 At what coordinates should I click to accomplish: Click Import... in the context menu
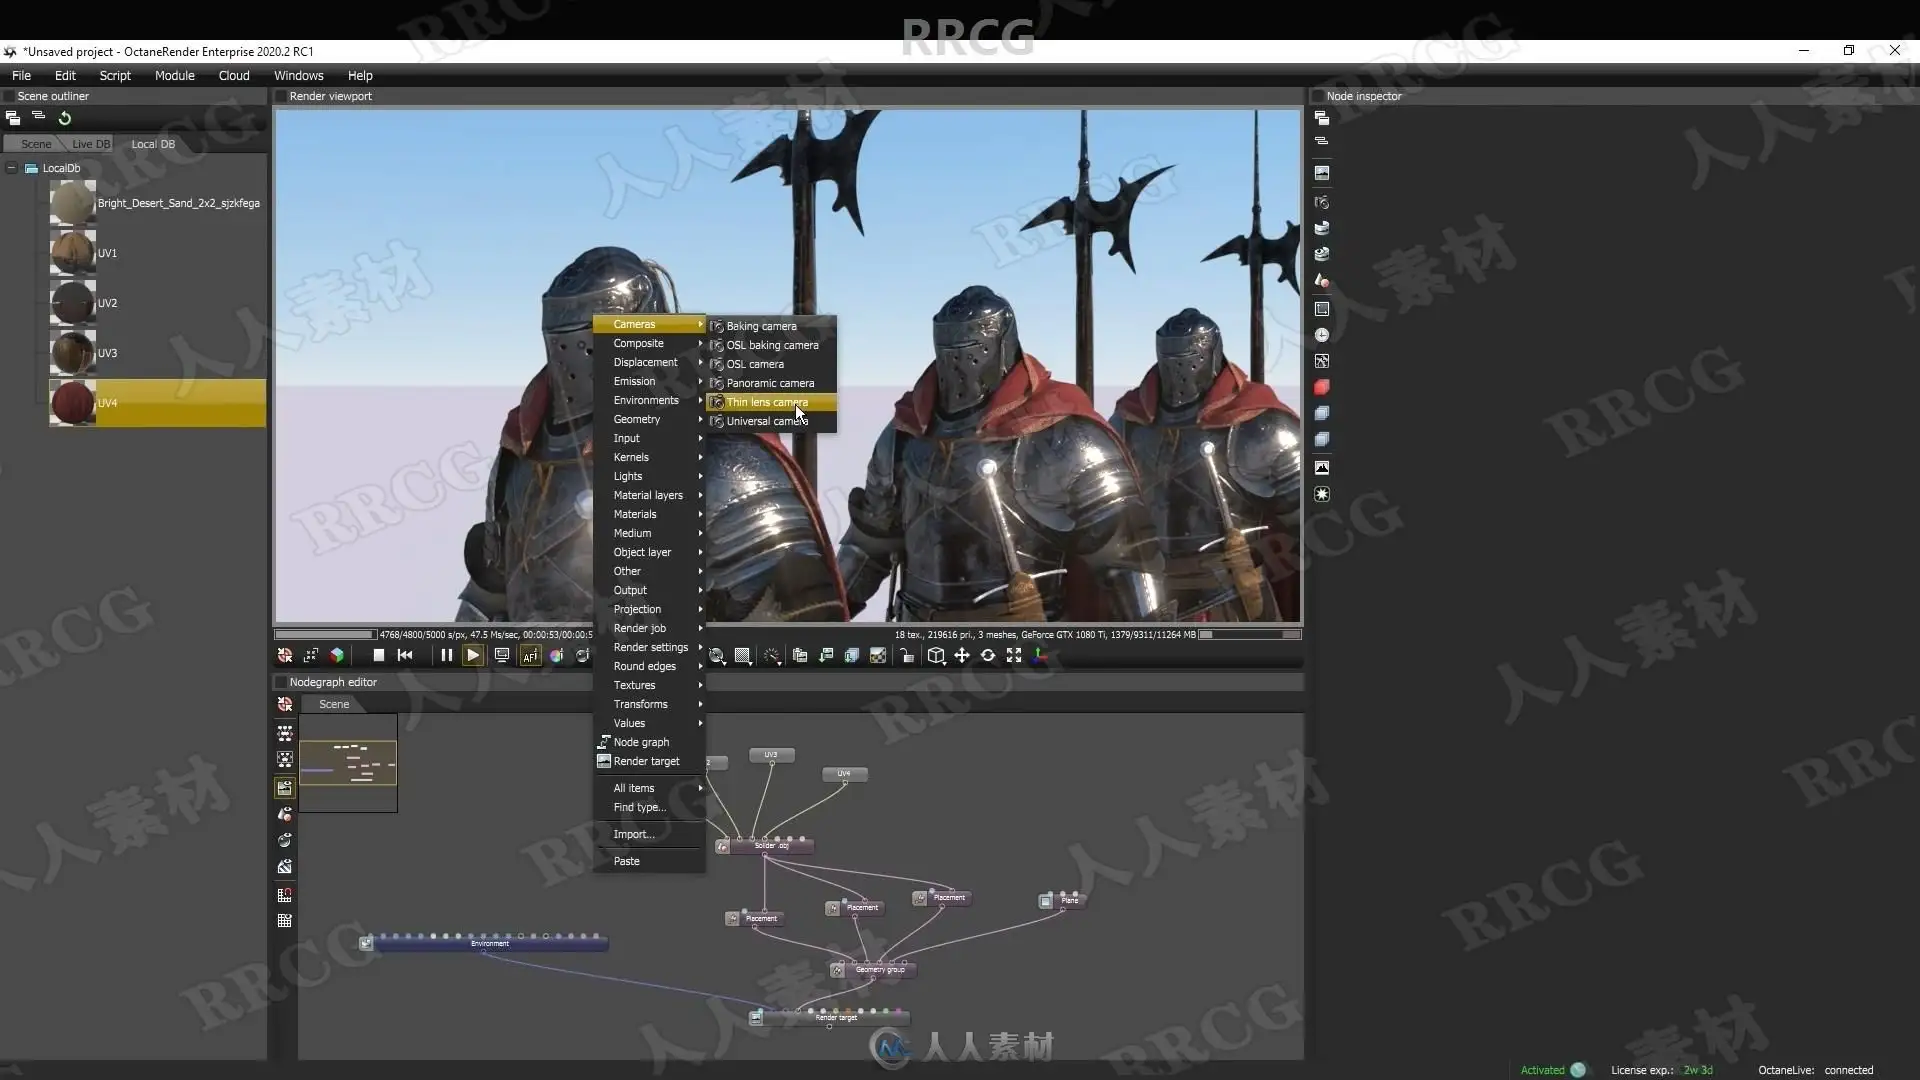click(634, 834)
